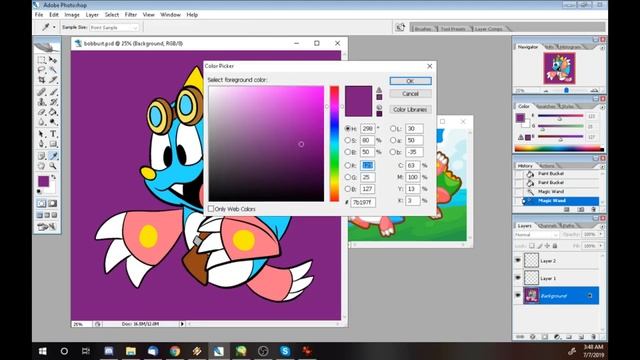Swap foreground and background colors

coord(53,177)
